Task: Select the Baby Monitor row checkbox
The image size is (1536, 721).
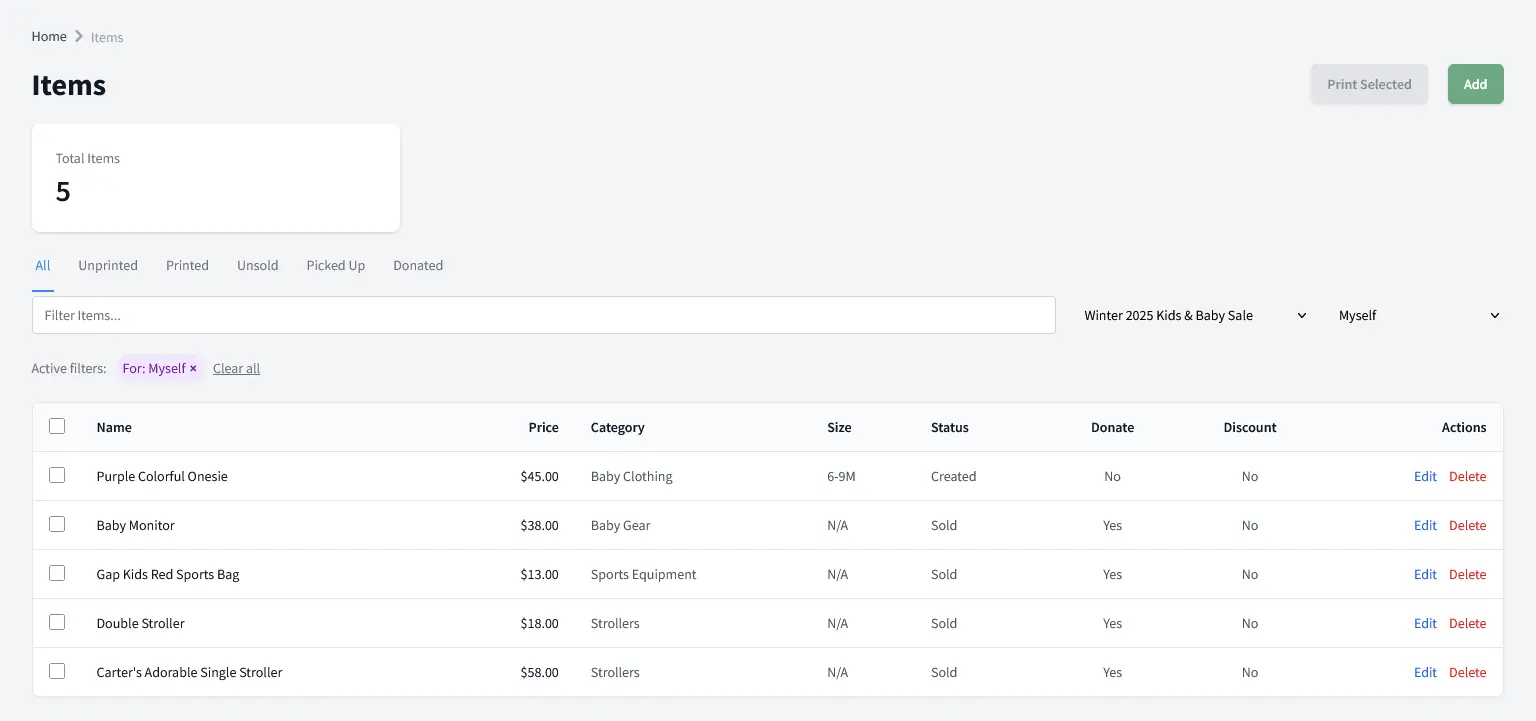Action: pyautogui.click(x=57, y=524)
